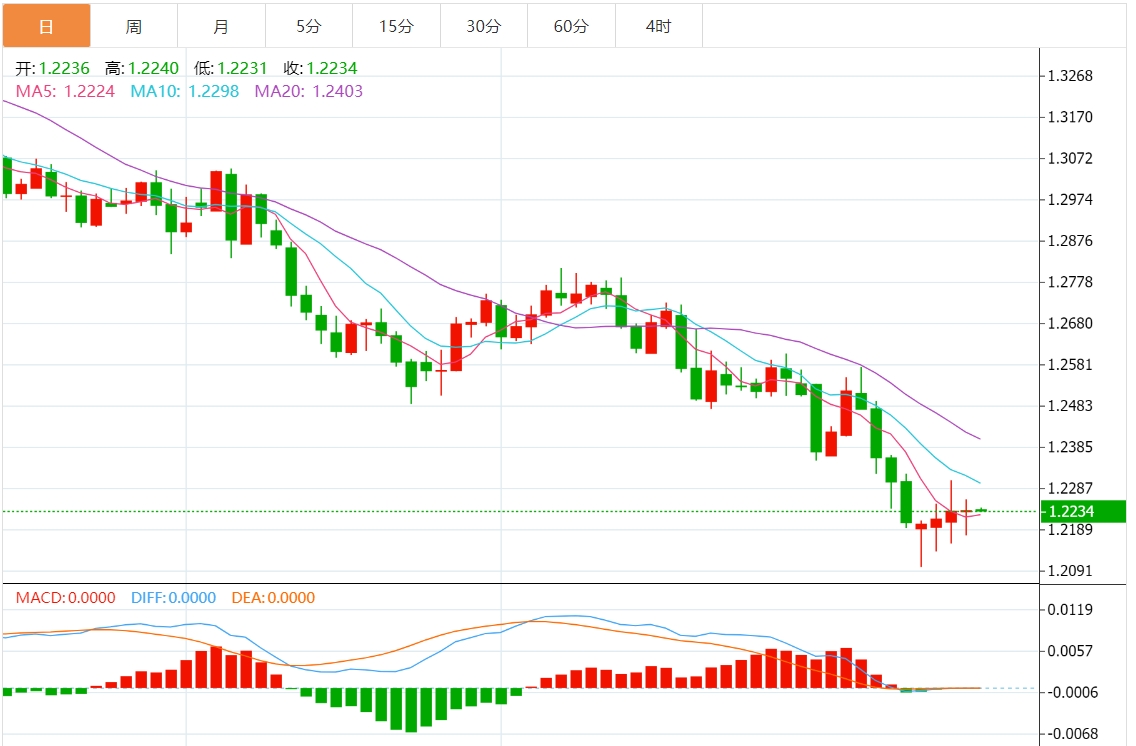Click the MA20 indicator label

point(309,91)
